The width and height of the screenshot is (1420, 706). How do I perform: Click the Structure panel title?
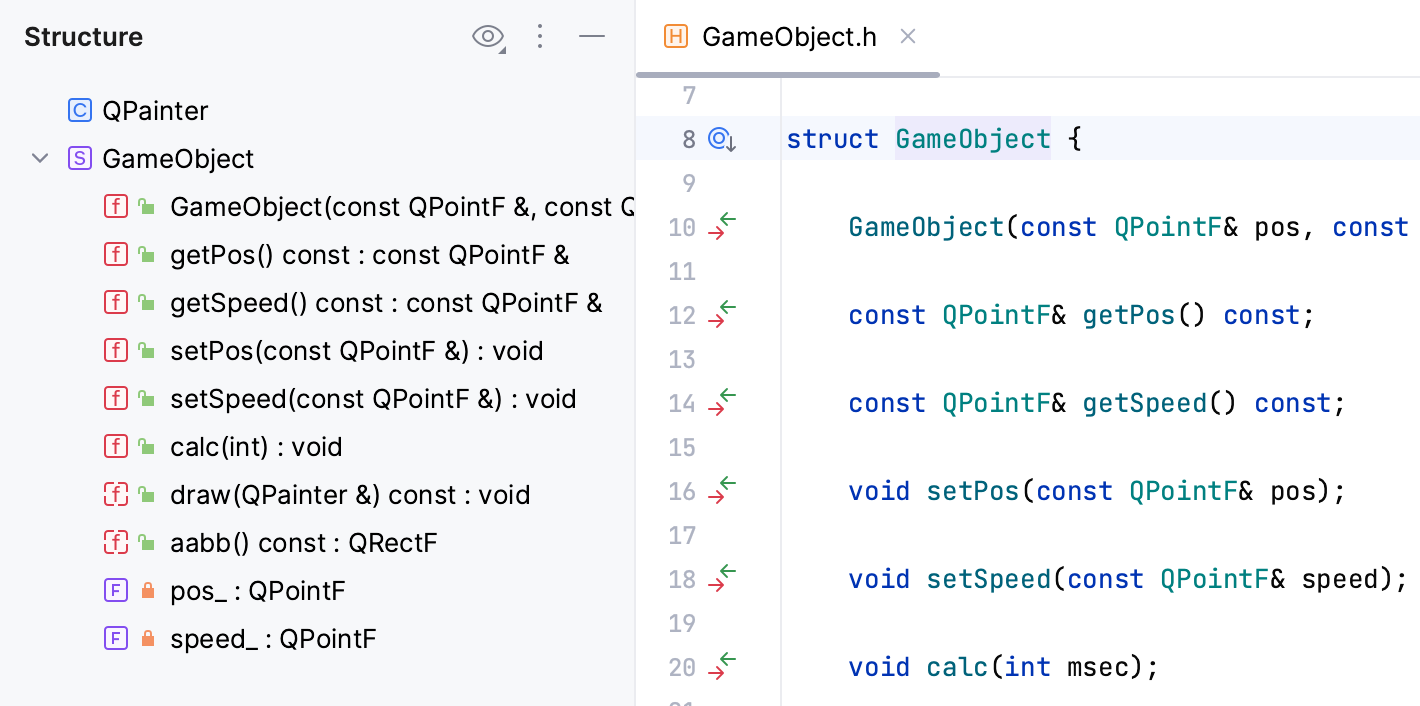click(x=83, y=37)
